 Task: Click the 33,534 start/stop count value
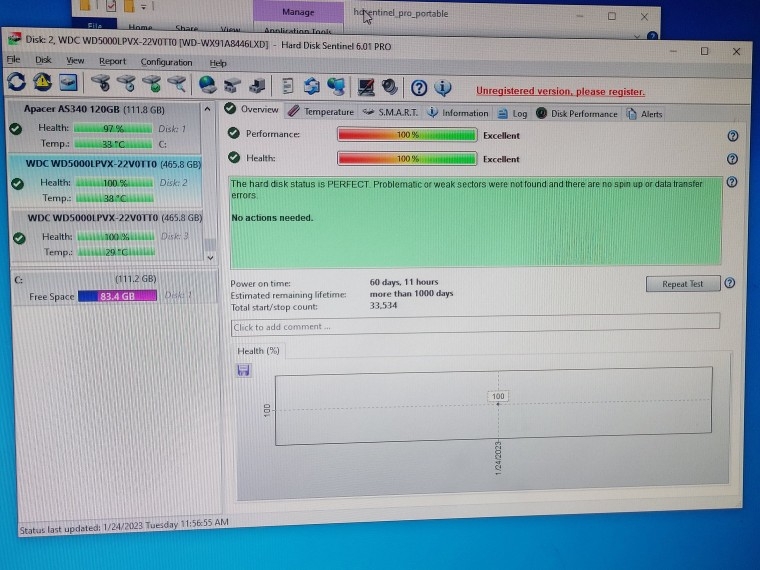(383, 305)
